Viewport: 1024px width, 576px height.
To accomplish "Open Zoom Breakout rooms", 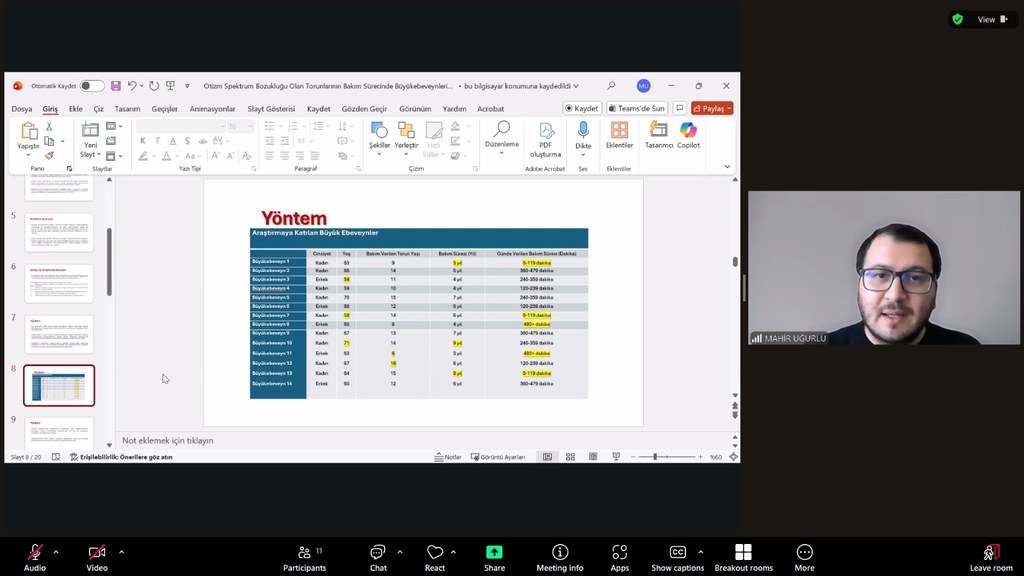I will pyautogui.click(x=743, y=558).
